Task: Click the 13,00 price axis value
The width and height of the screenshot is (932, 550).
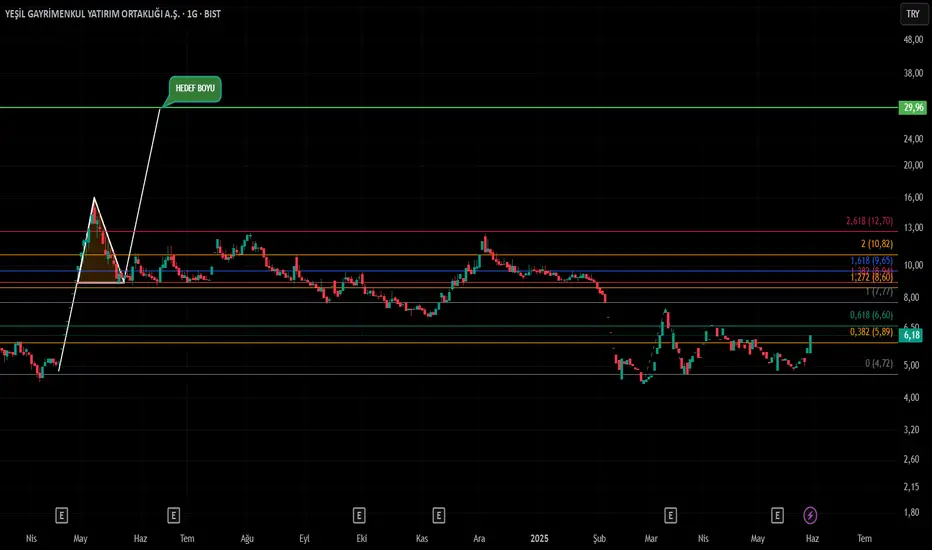Action: 913,228
